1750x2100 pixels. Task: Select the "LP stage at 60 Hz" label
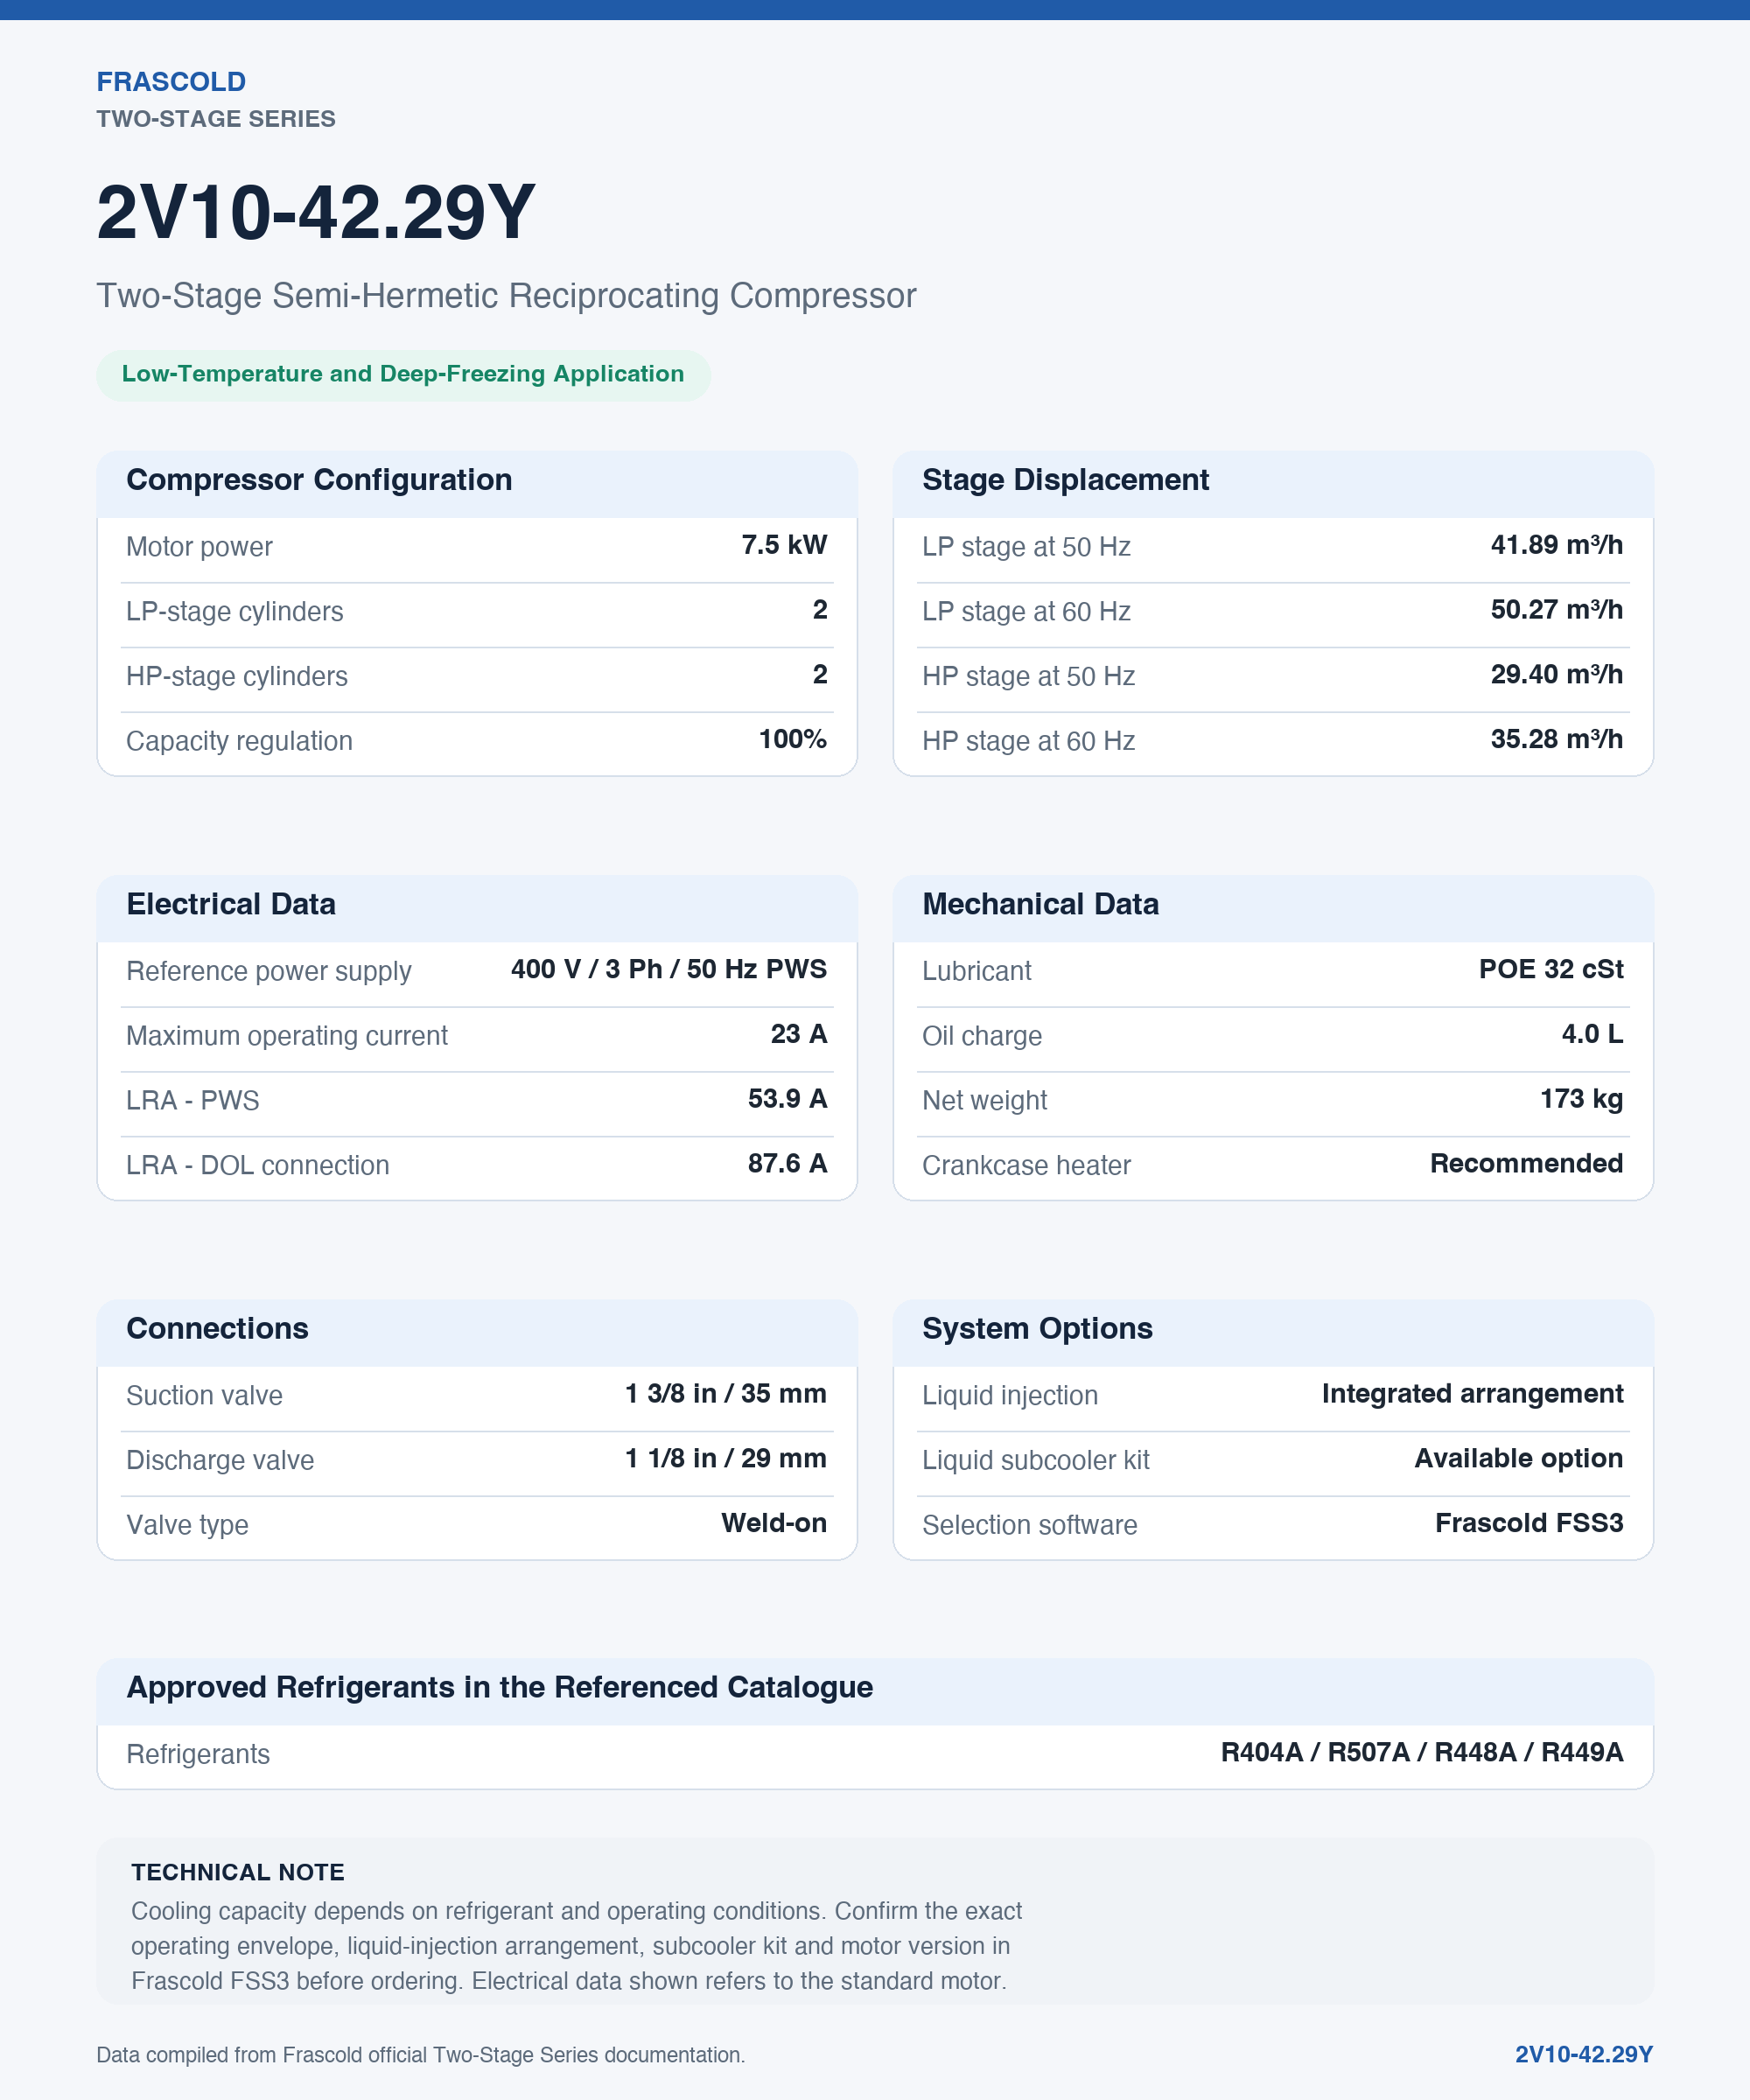(x=1027, y=612)
